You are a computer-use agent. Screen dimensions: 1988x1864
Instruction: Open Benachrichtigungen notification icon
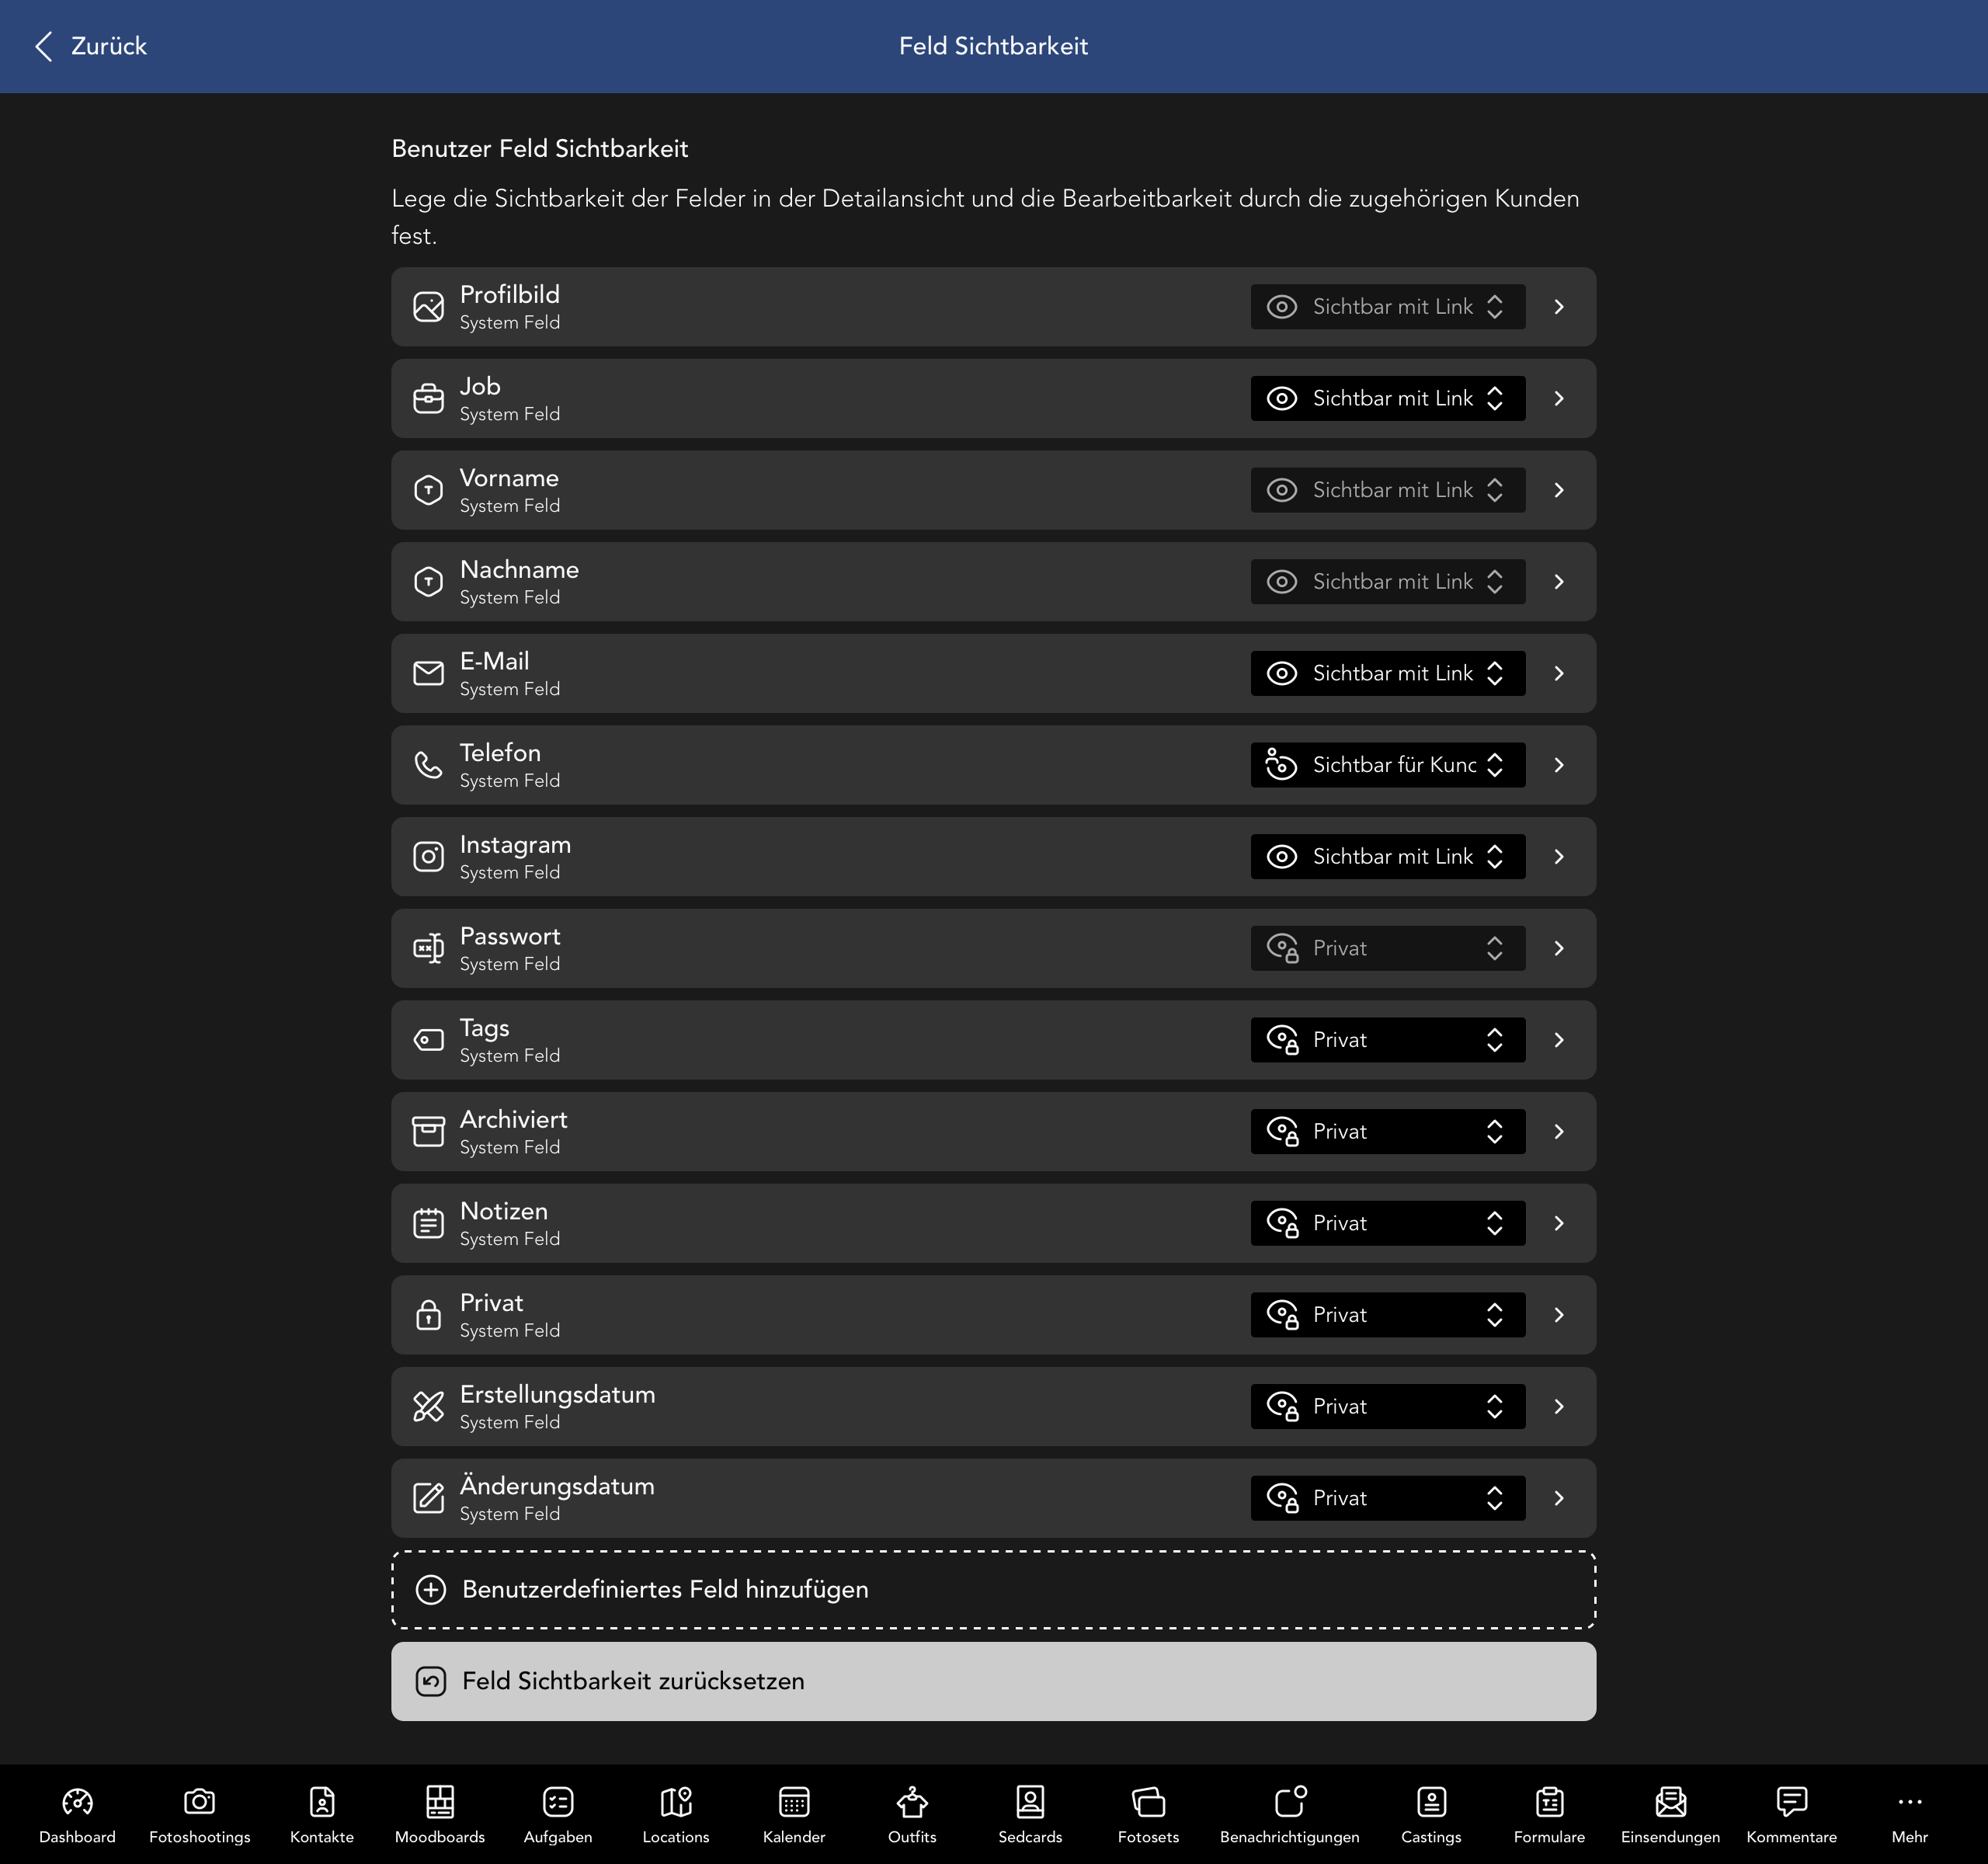(1289, 1801)
